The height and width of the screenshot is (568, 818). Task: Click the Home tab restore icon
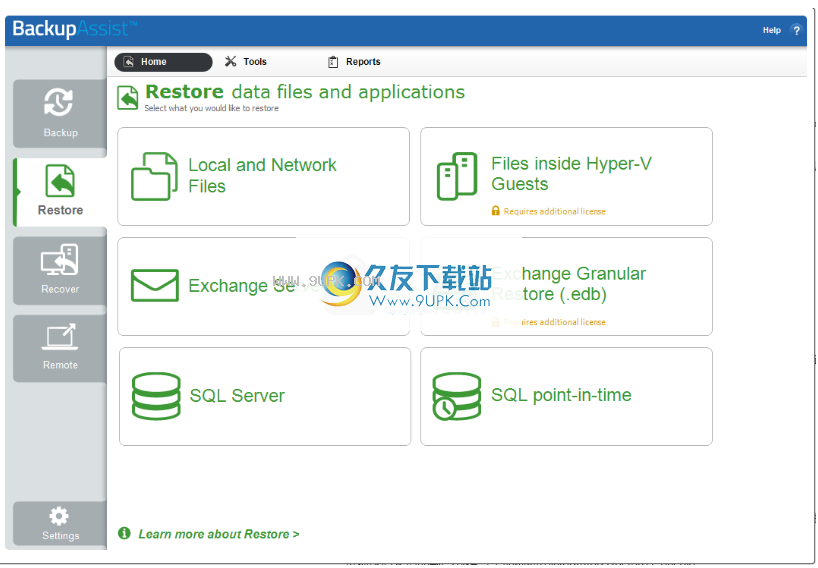128,62
